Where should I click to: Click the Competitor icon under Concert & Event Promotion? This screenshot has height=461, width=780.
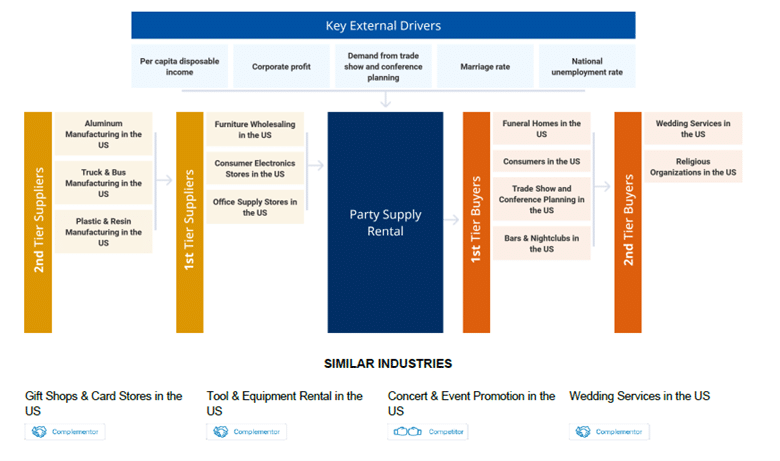(407, 432)
